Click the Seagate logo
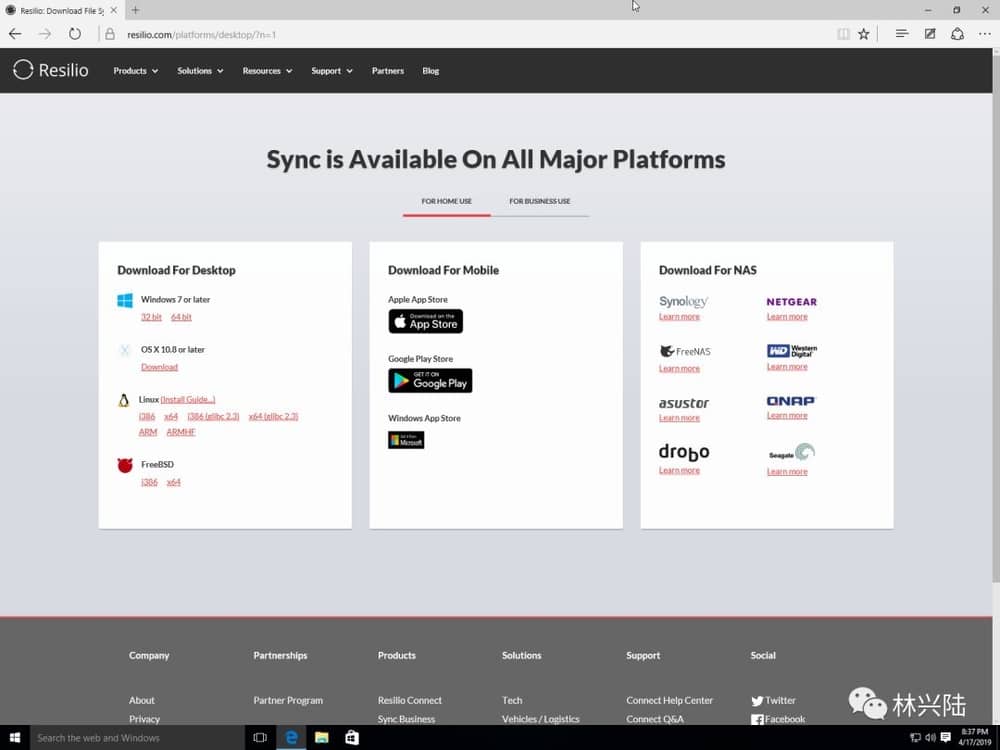 [792, 453]
